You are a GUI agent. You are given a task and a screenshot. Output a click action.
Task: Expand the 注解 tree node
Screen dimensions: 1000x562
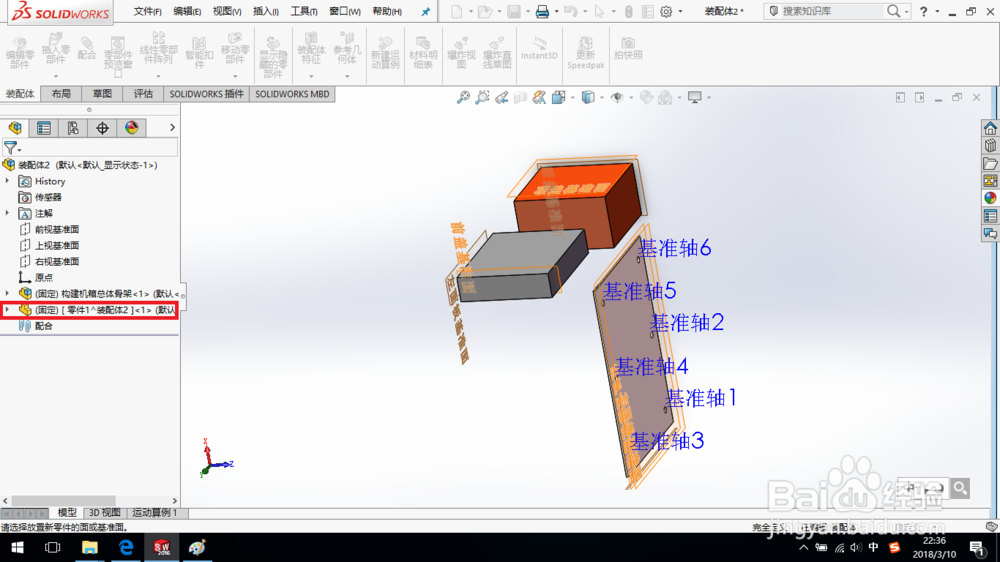tap(7, 213)
